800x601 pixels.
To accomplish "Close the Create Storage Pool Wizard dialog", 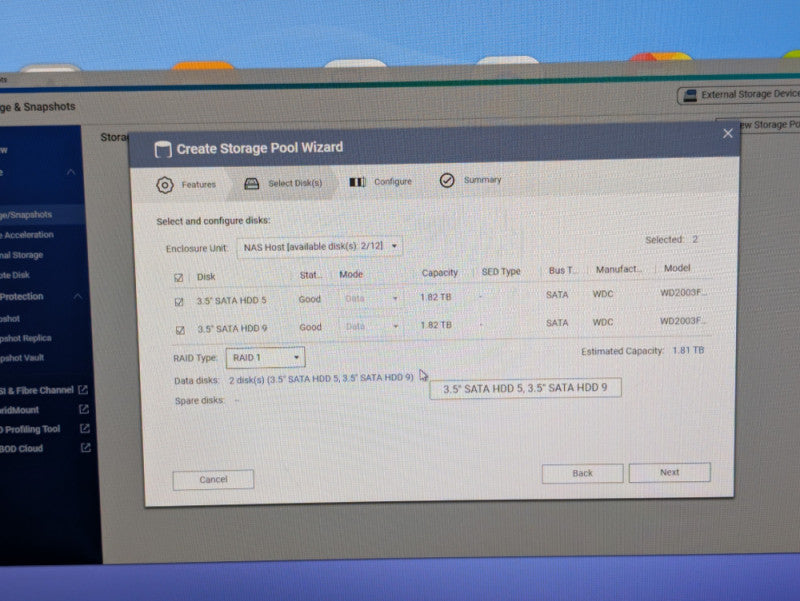I will coord(728,133).
